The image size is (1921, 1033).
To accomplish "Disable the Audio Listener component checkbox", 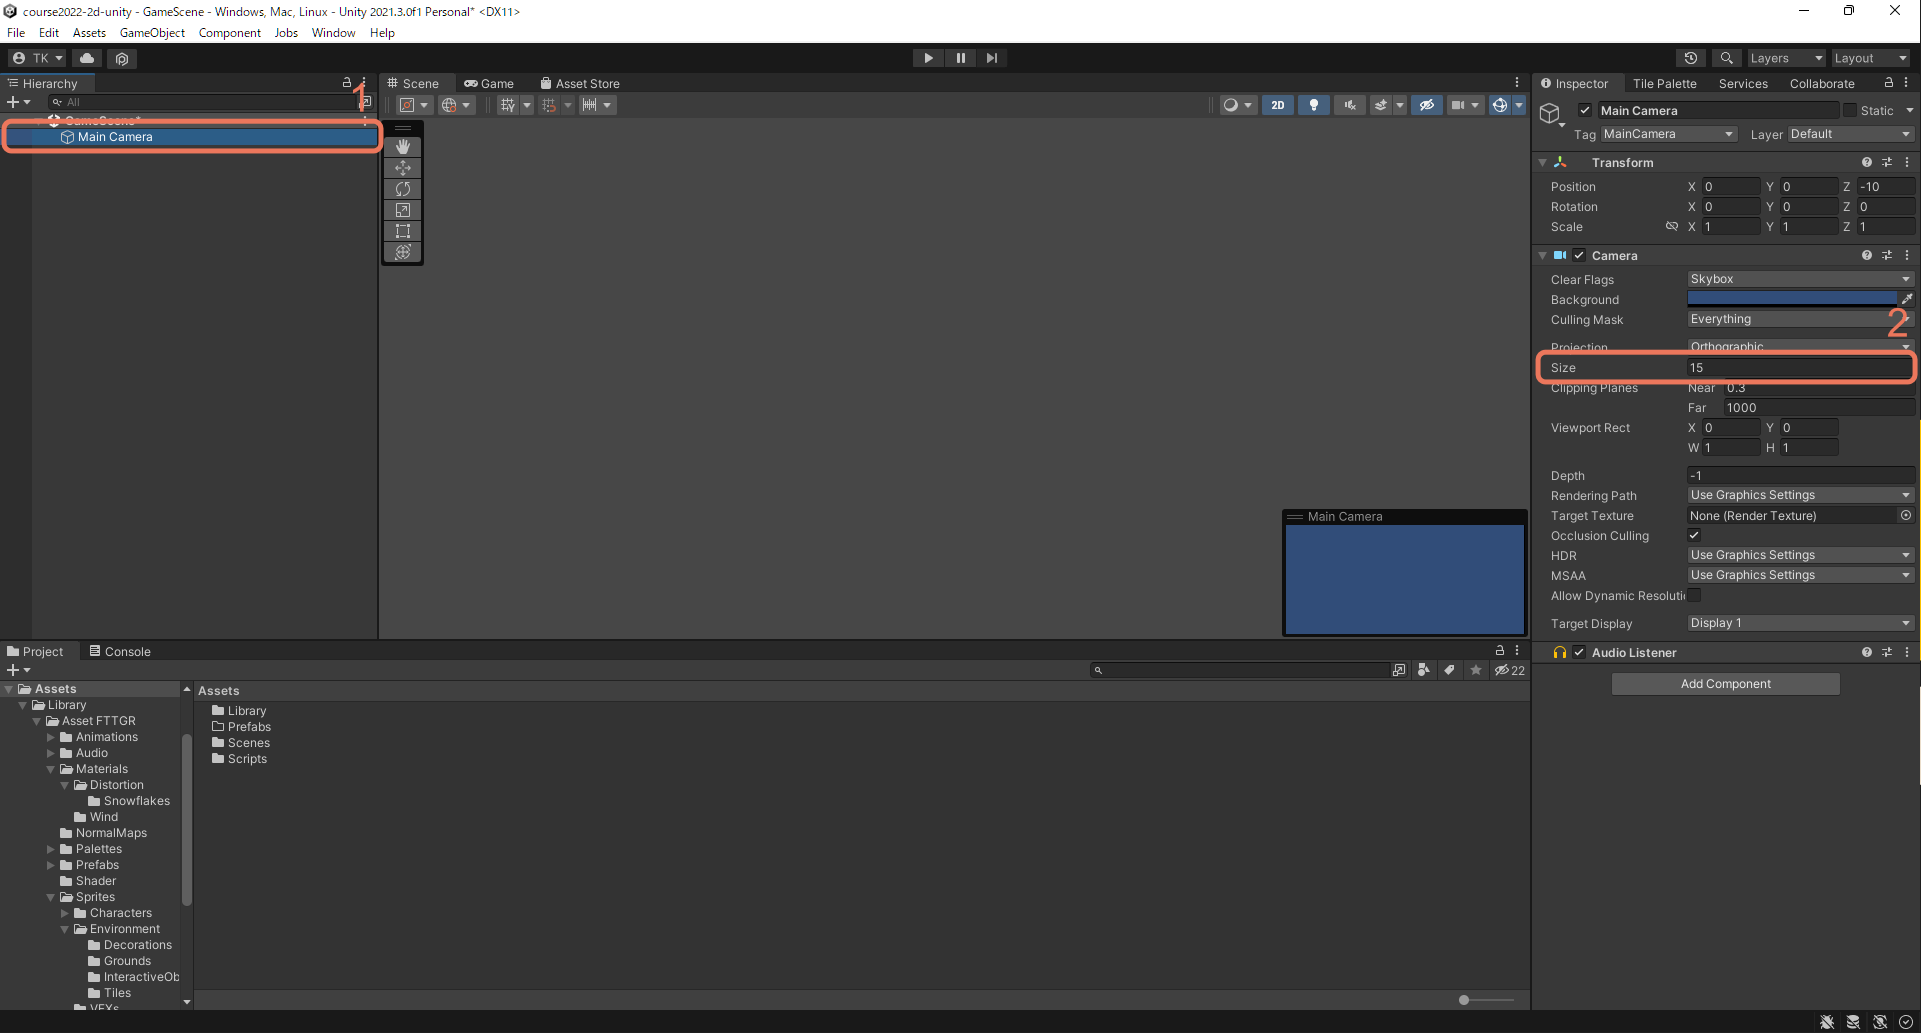I will tap(1579, 652).
